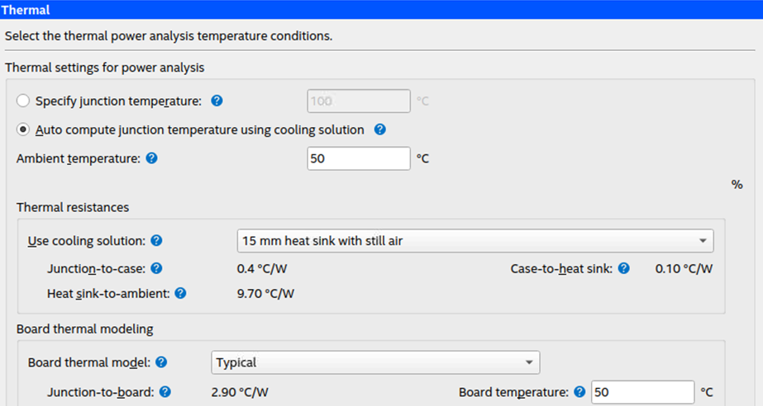Show help for Use cooling solution
763x406 pixels.
157,241
